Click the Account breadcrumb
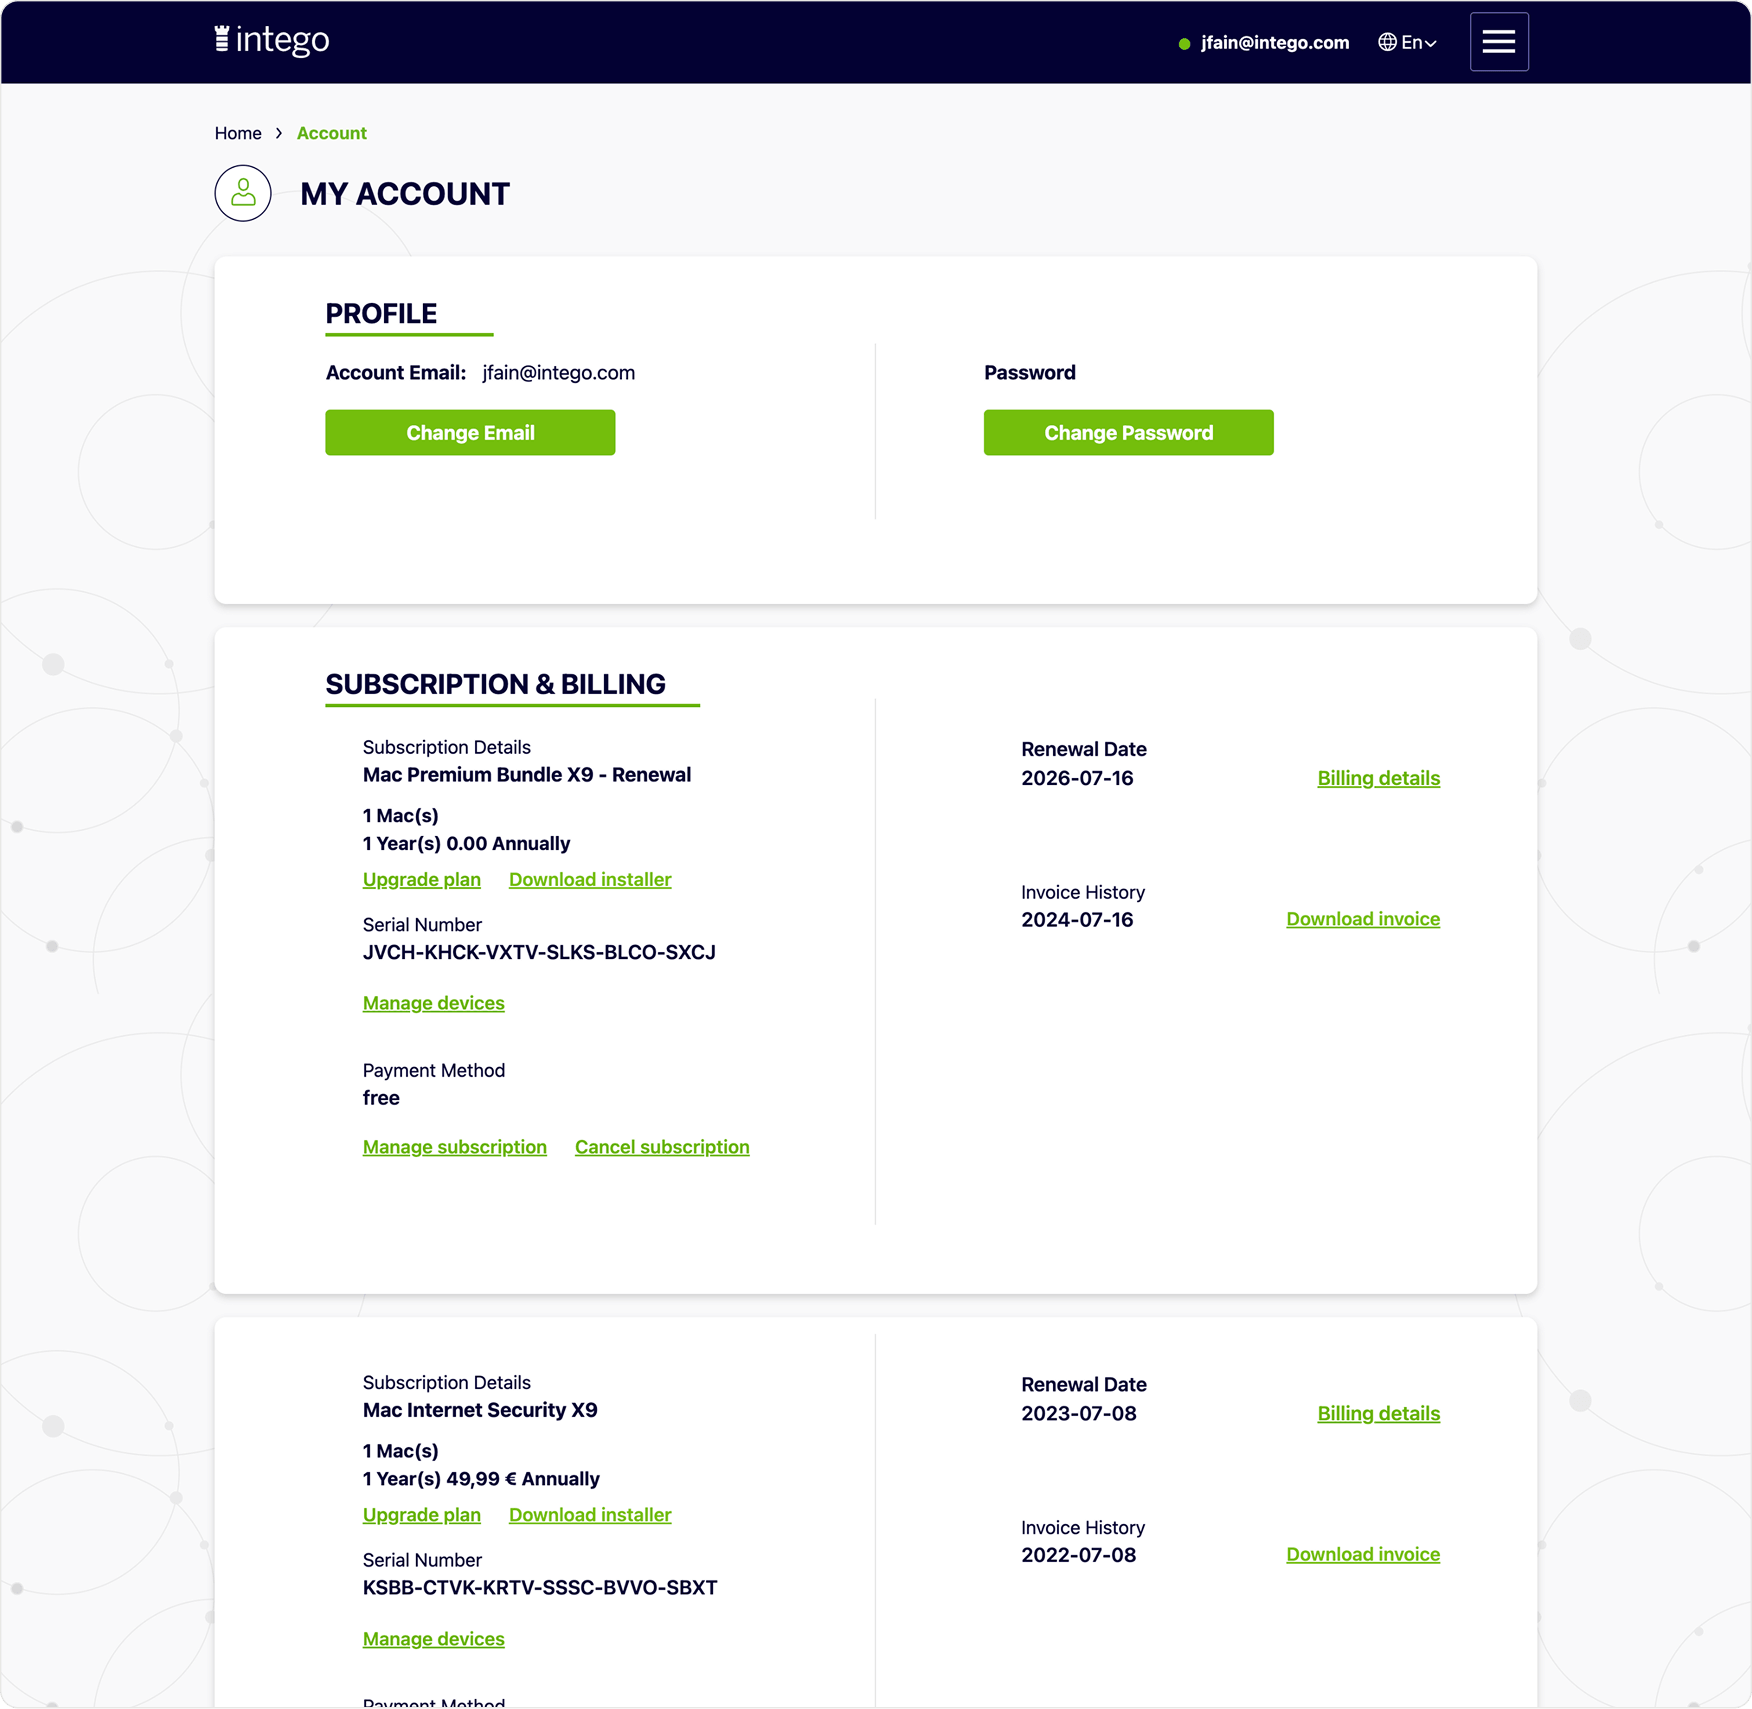Screen dimensions: 1752x1709 pyautogui.click(x=331, y=133)
